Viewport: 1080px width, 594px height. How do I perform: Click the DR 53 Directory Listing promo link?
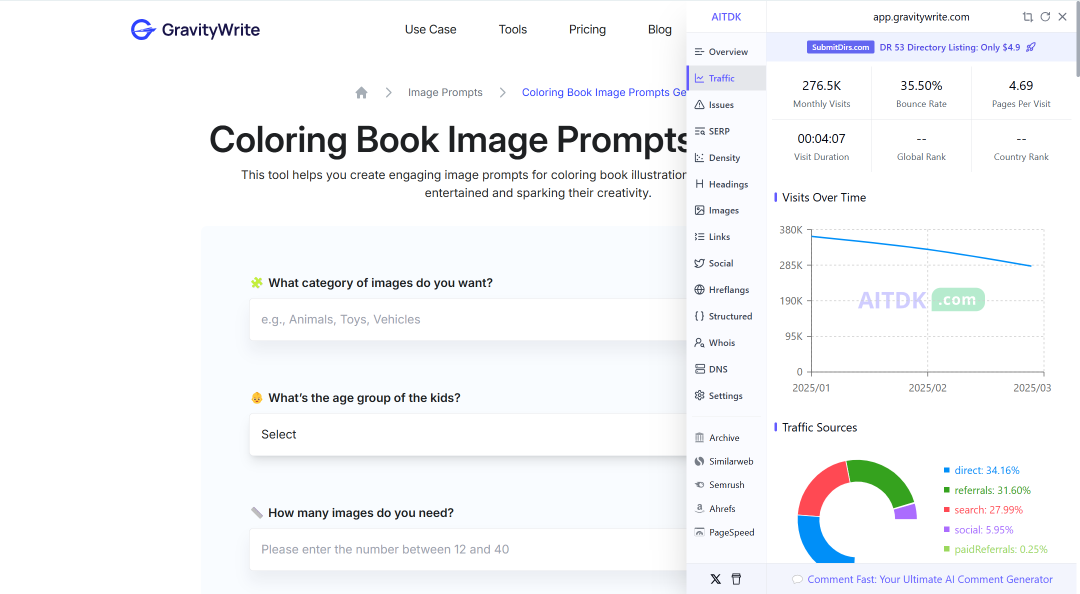pos(950,47)
